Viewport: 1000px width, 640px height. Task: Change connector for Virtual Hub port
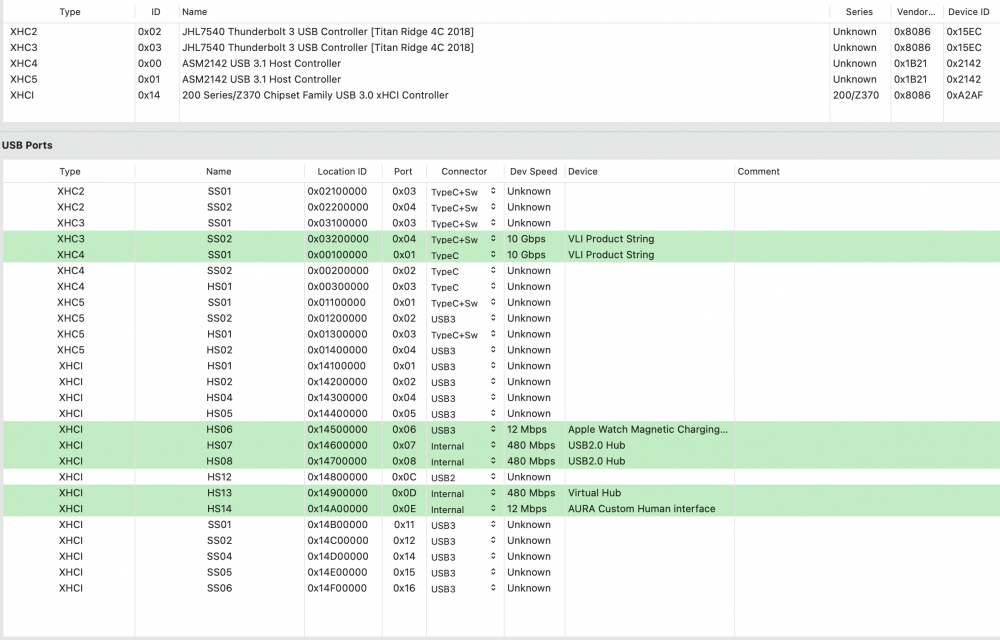464,493
